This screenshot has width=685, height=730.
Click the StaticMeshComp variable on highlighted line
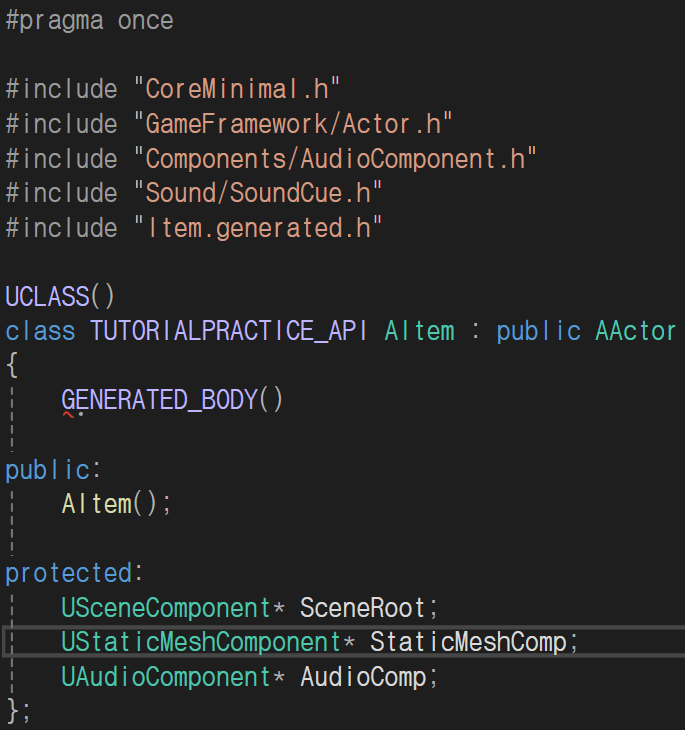468,642
